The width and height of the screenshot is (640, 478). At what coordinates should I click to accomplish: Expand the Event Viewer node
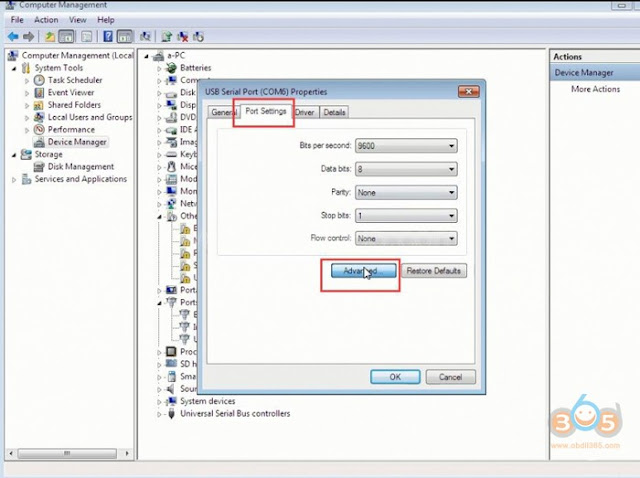pos(27,93)
